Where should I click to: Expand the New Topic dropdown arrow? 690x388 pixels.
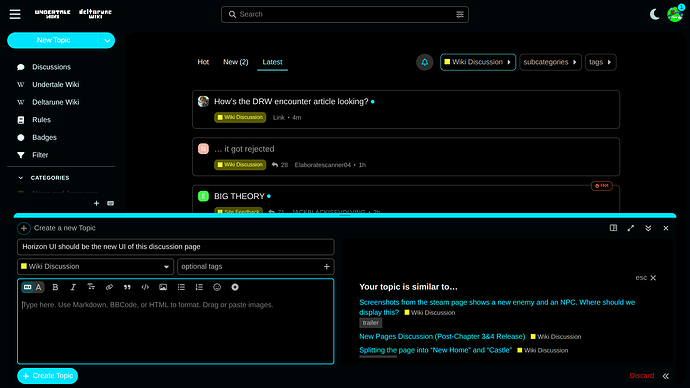[x=107, y=40]
